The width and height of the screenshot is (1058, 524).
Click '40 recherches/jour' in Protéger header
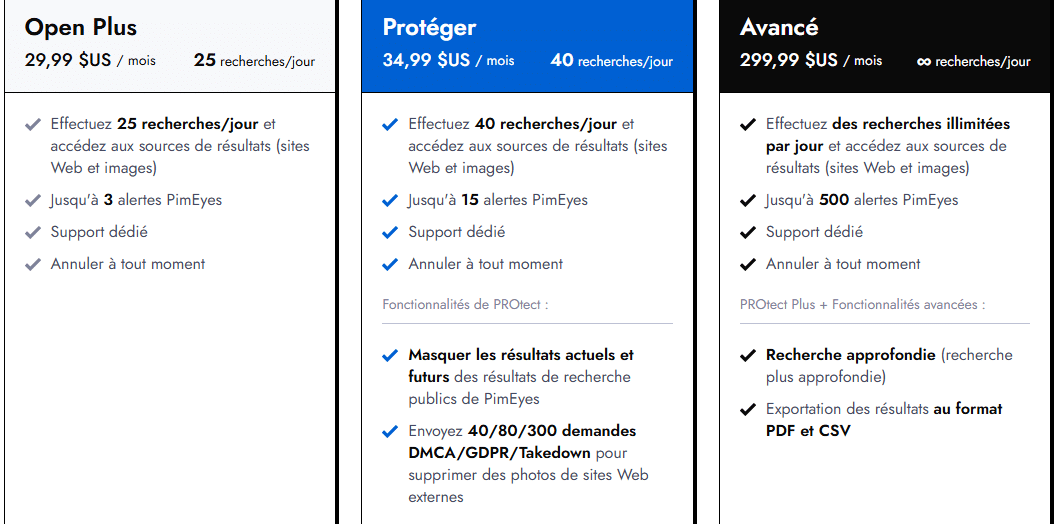point(611,61)
